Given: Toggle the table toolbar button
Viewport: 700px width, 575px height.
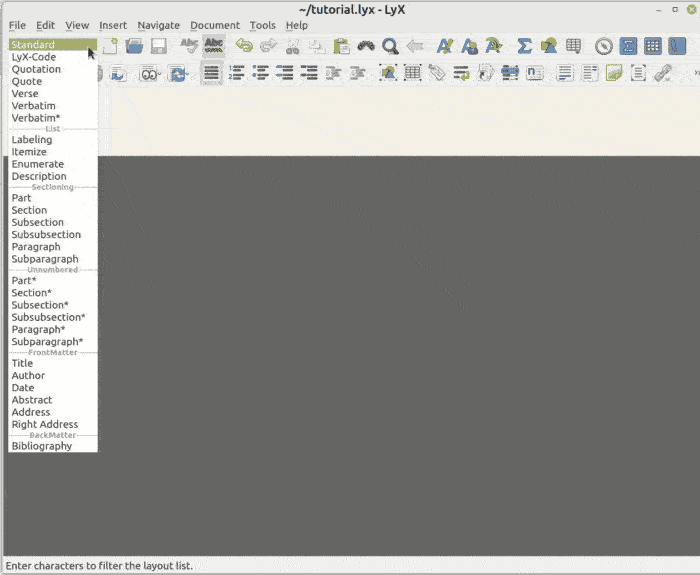Looking at the screenshot, I should pyautogui.click(x=652, y=46).
